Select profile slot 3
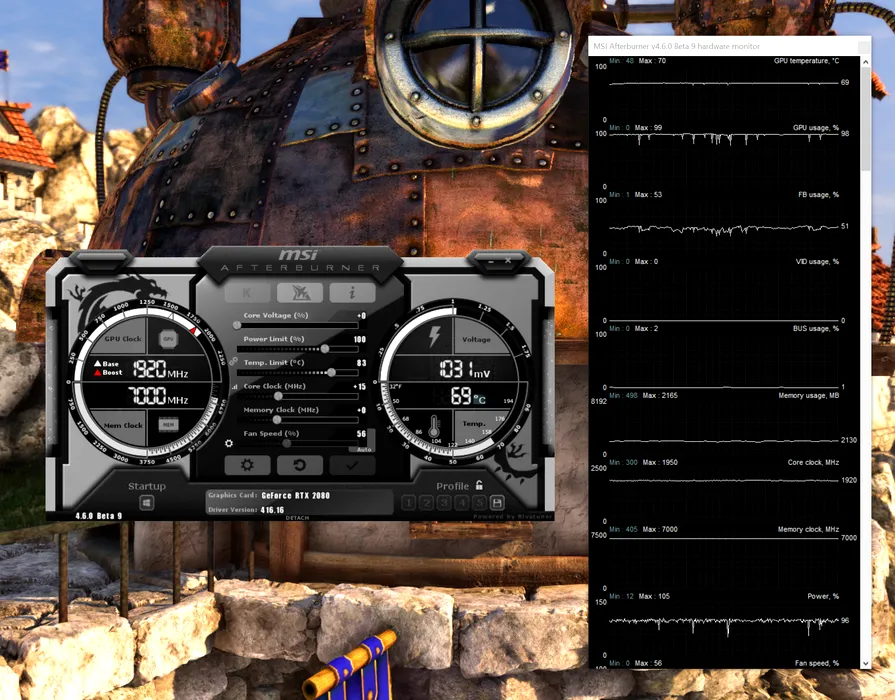This screenshot has height=700, width=895. point(444,503)
